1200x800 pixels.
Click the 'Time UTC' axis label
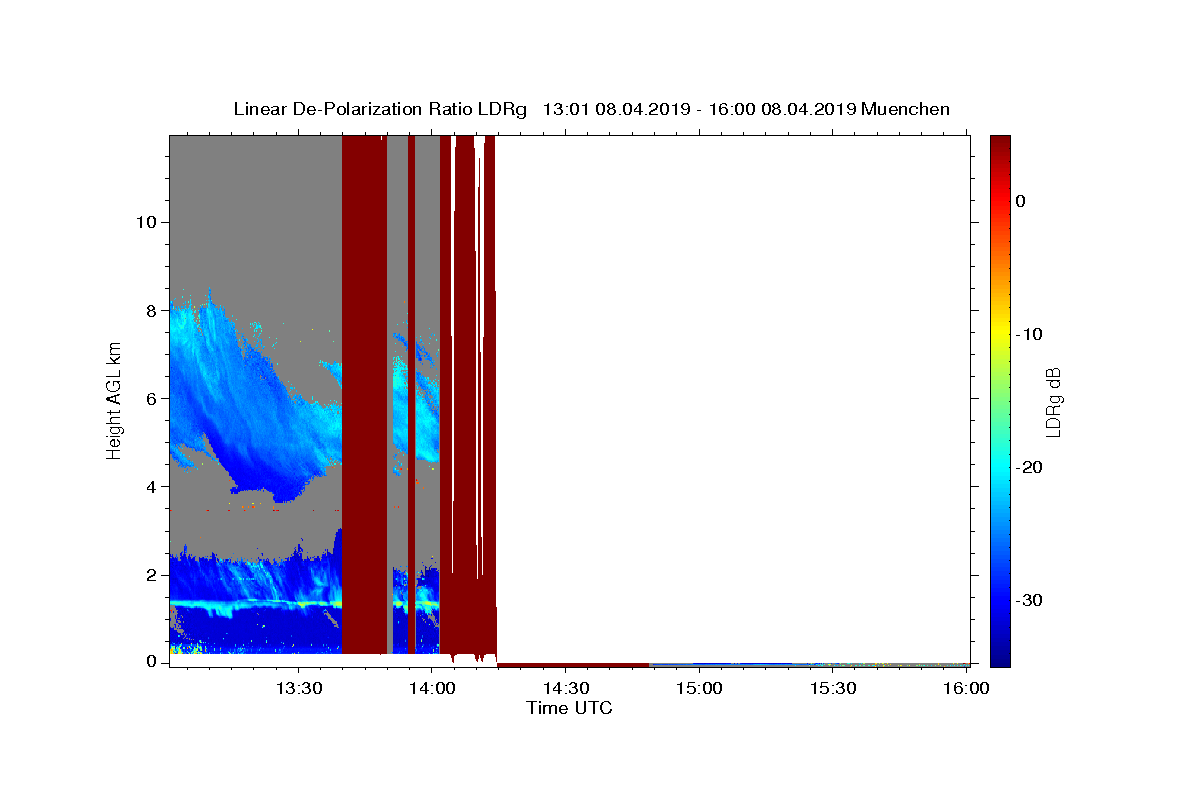click(x=569, y=708)
